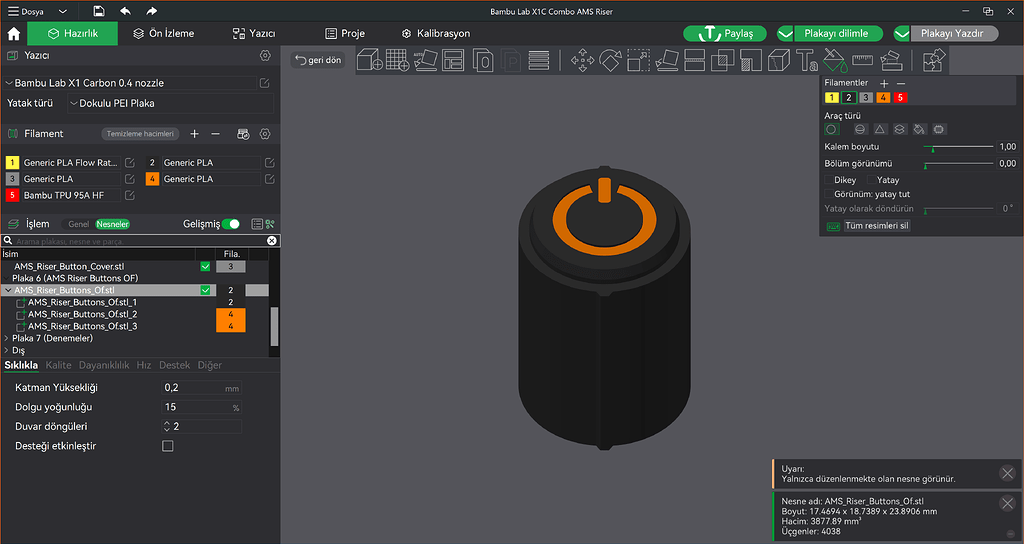Select the circle brush tool type
The height and width of the screenshot is (544, 1024).
(x=831, y=129)
